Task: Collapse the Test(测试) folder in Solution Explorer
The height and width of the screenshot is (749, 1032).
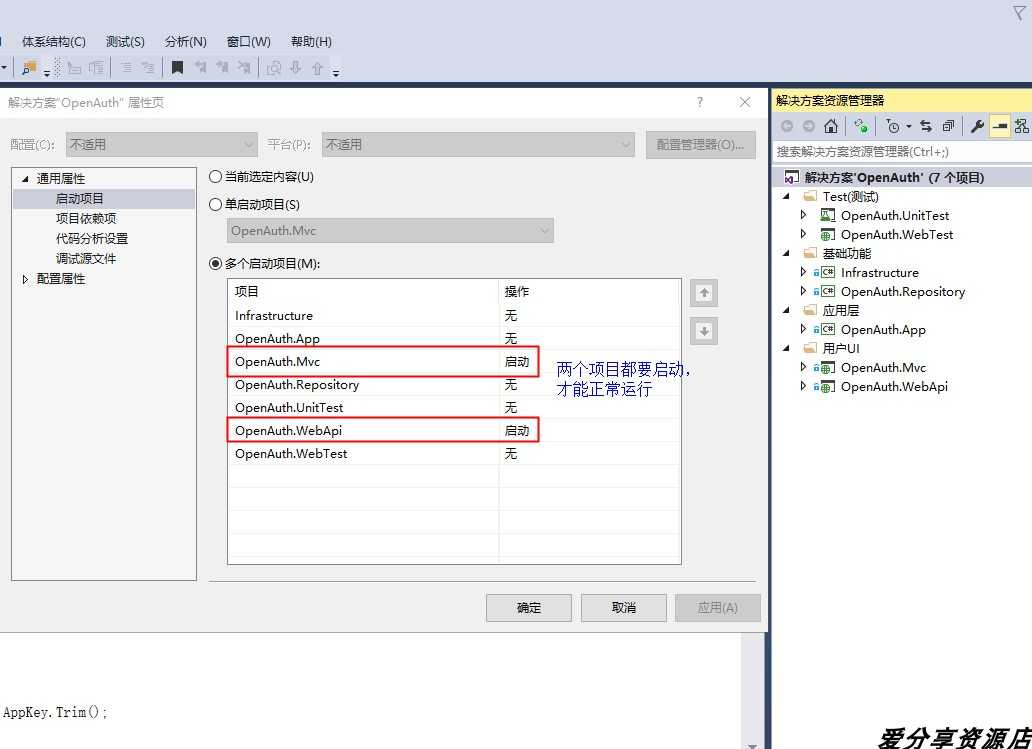Action: [x=786, y=196]
